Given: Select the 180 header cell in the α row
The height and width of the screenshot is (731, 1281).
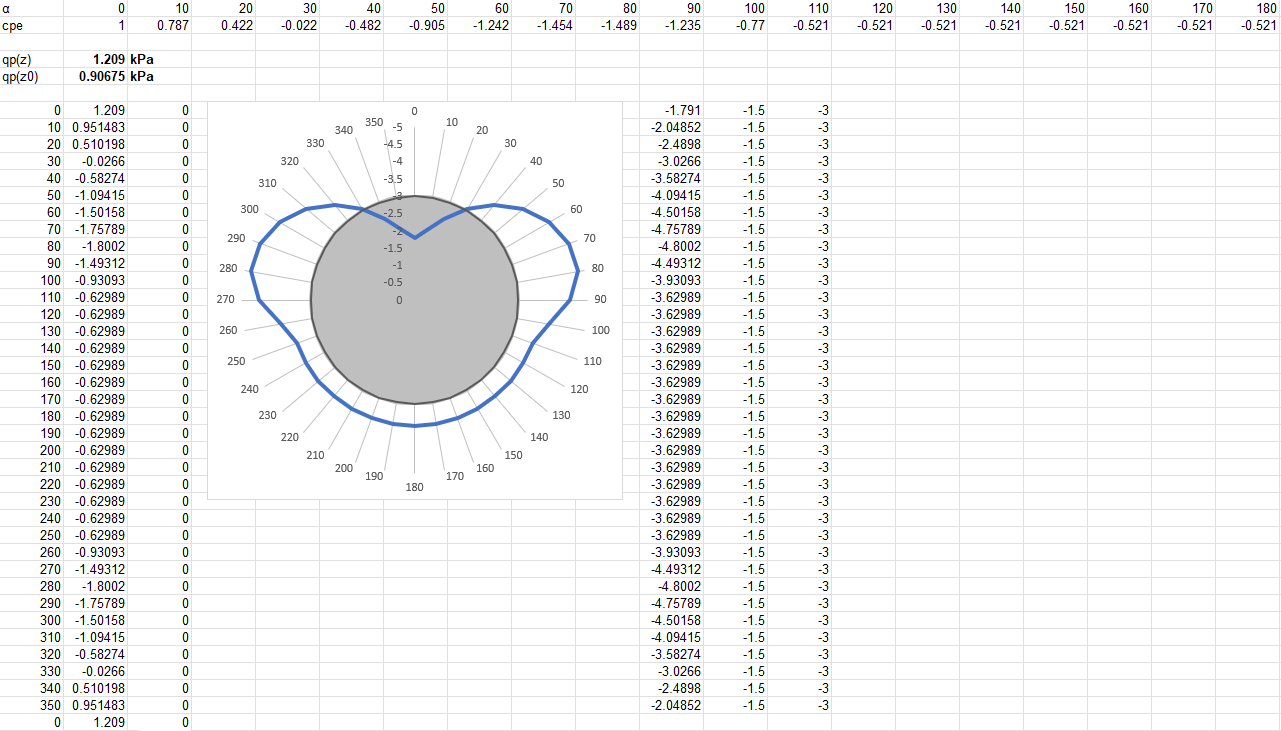Looking at the screenshot, I should coord(1248,8).
